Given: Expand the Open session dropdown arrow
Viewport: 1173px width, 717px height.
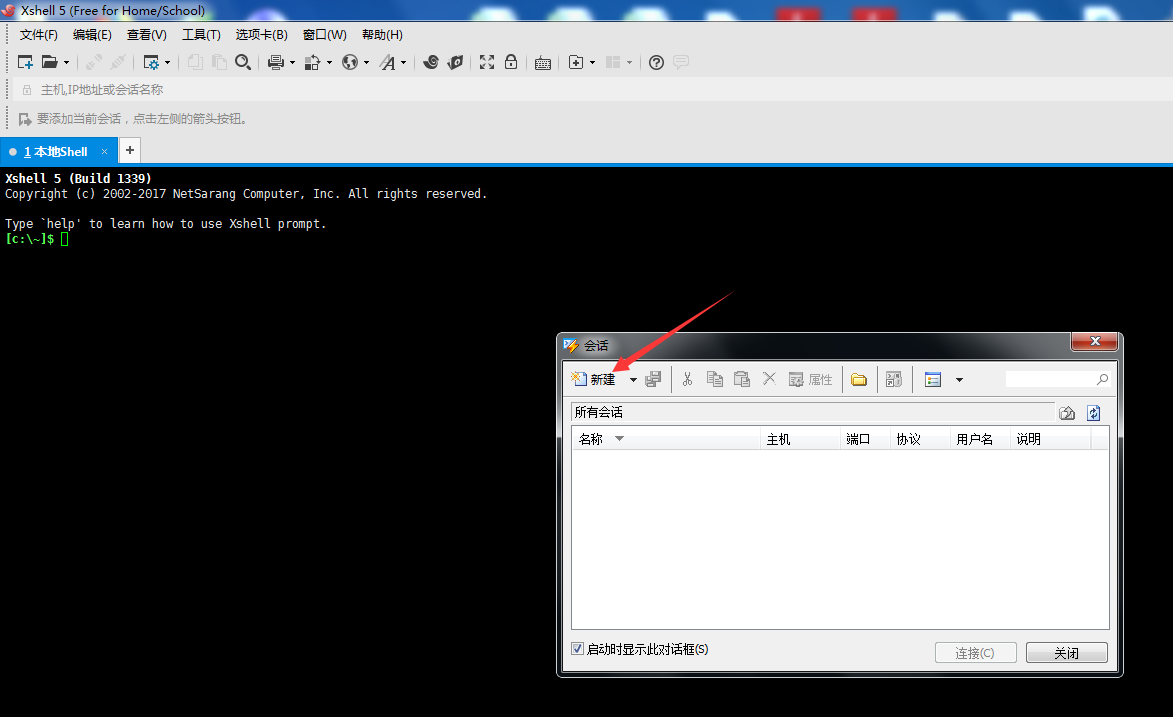Looking at the screenshot, I should 67,63.
